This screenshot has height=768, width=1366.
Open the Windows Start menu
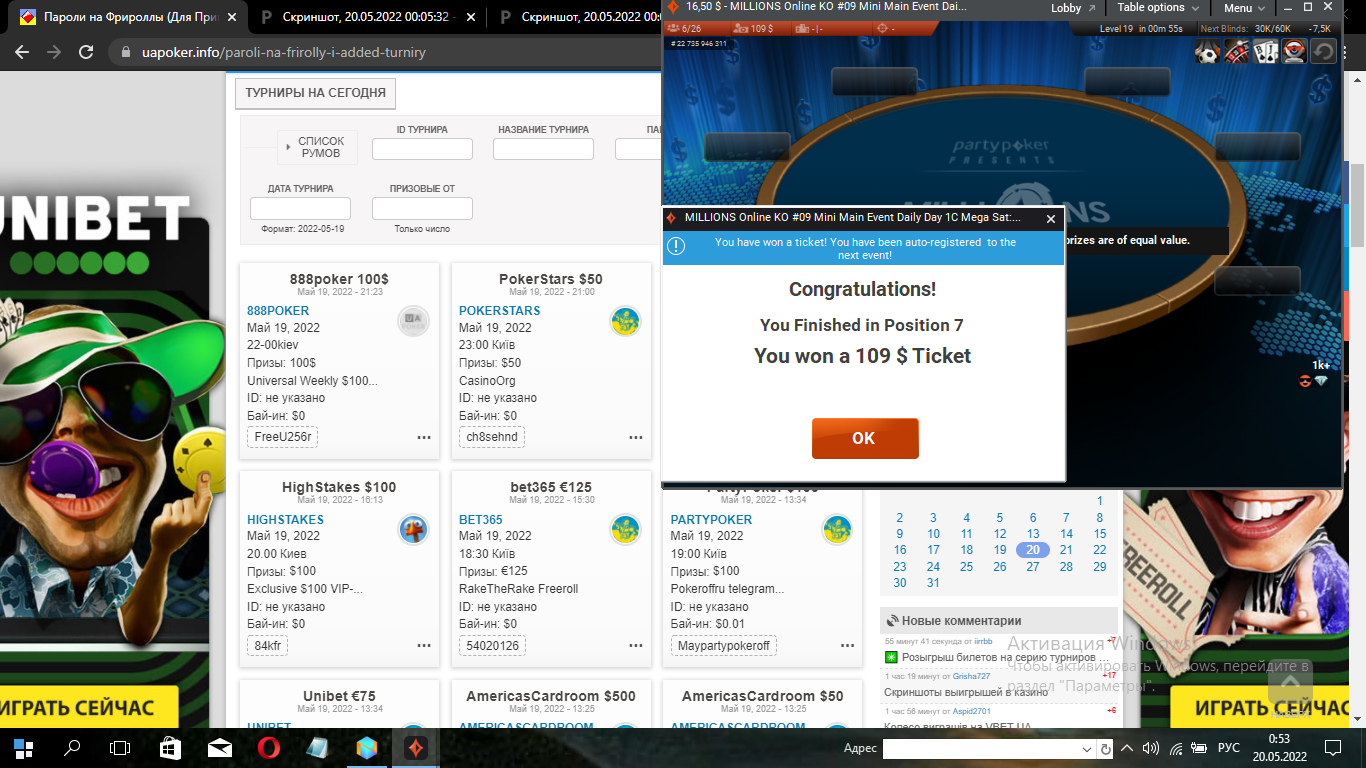[23, 748]
